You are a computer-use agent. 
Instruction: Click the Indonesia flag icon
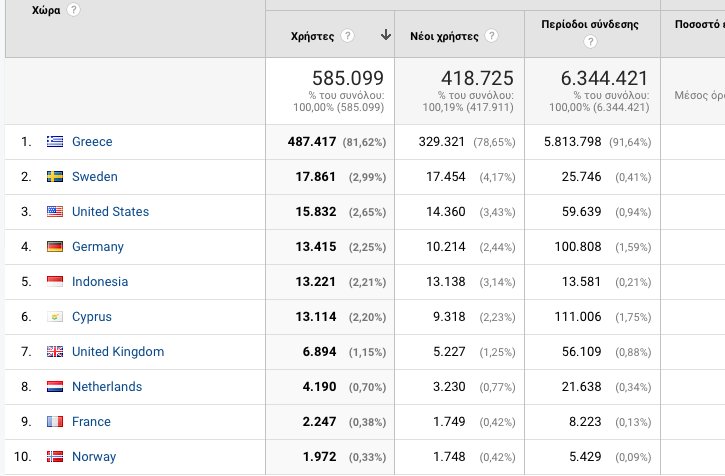[55, 282]
